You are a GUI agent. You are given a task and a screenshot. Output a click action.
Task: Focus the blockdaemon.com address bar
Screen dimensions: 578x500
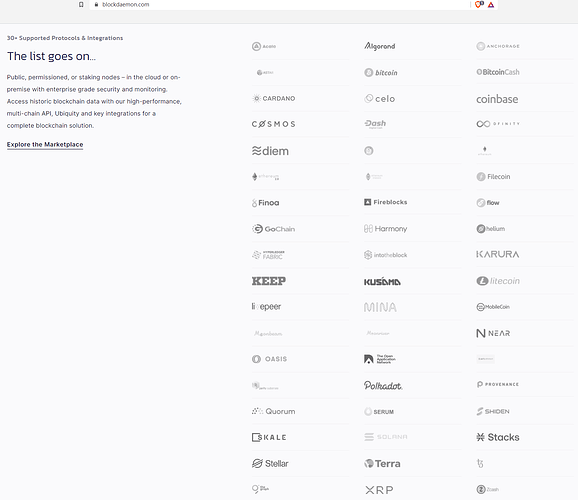click(280, 4)
